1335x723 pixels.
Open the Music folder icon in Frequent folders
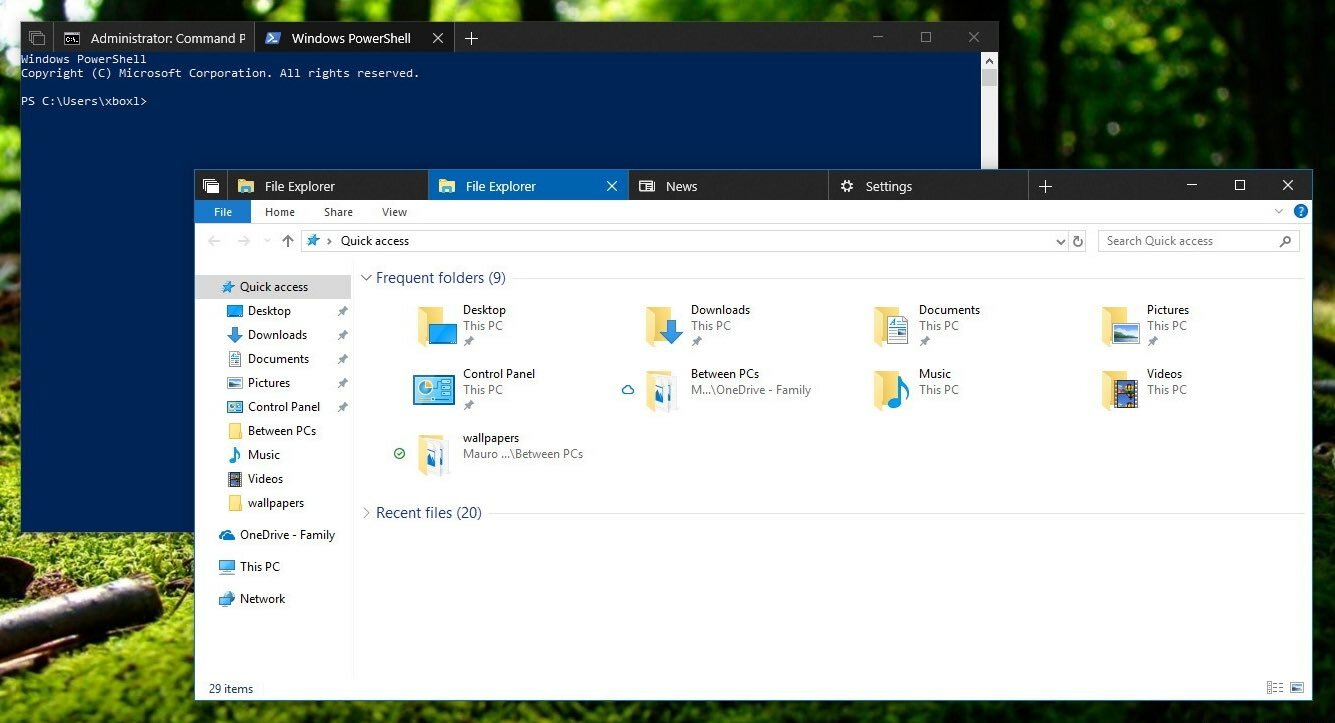pos(891,390)
